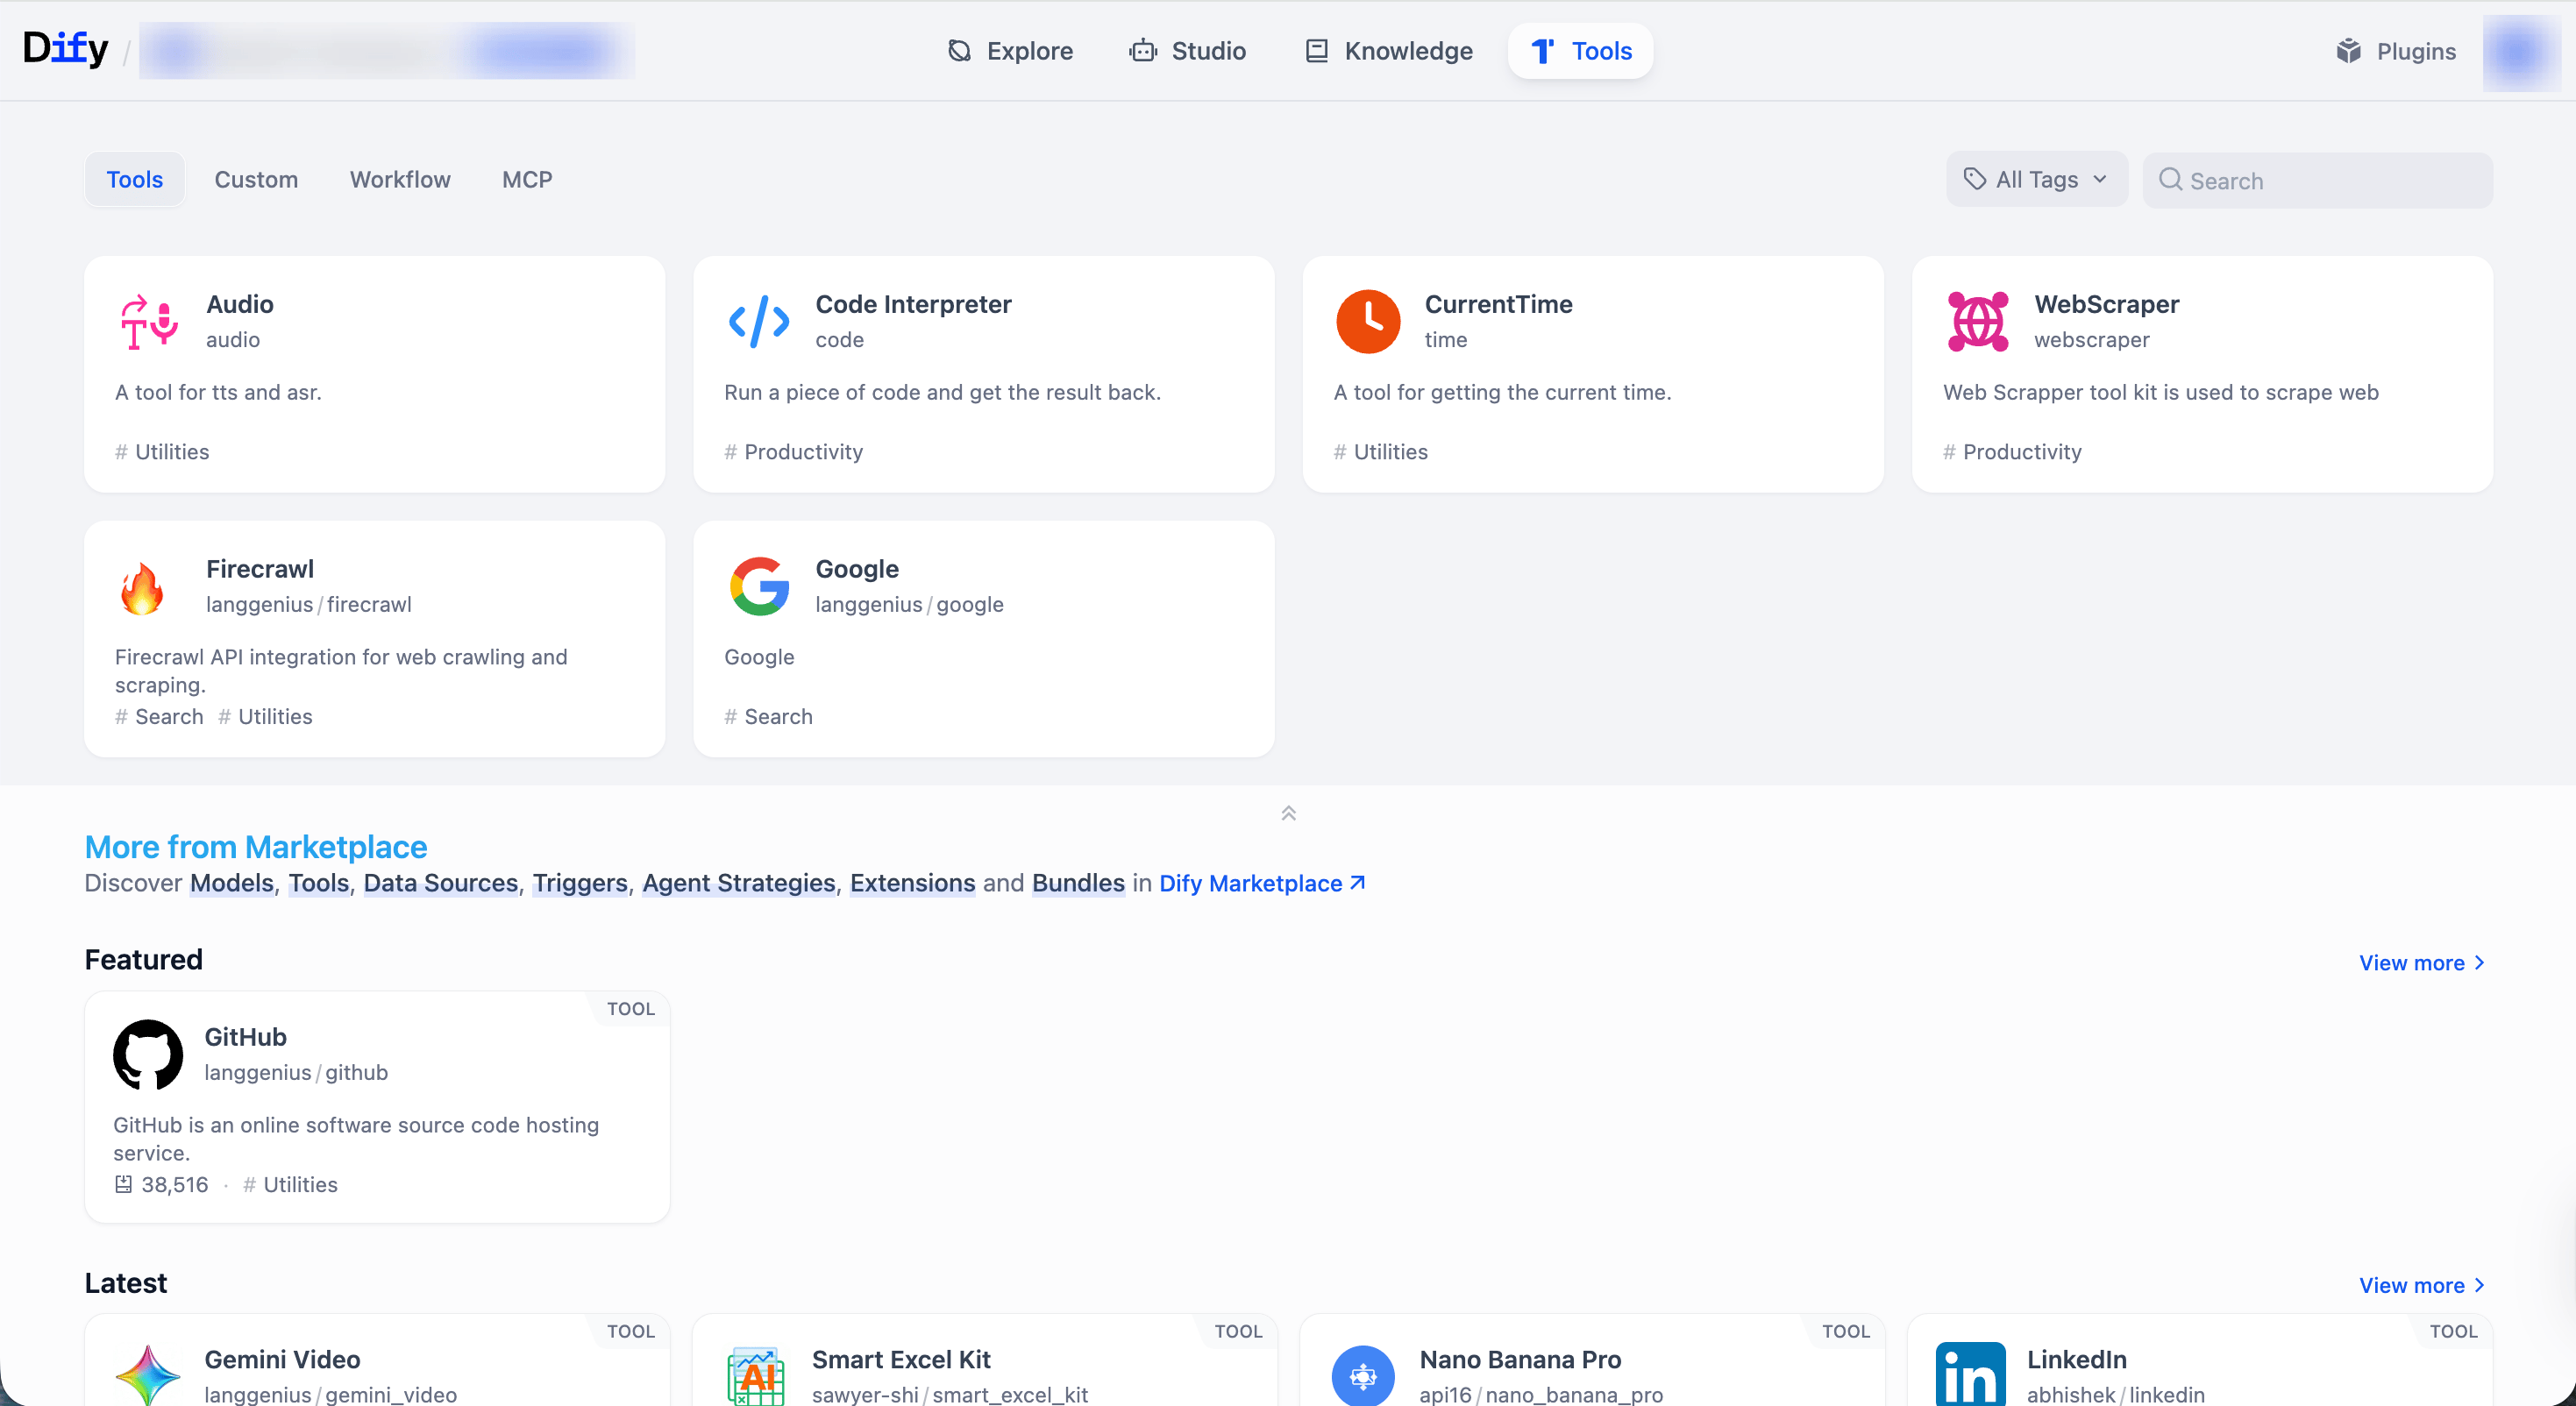Click the Firecrawl flame icon
The width and height of the screenshot is (2576, 1406).
coord(142,587)
